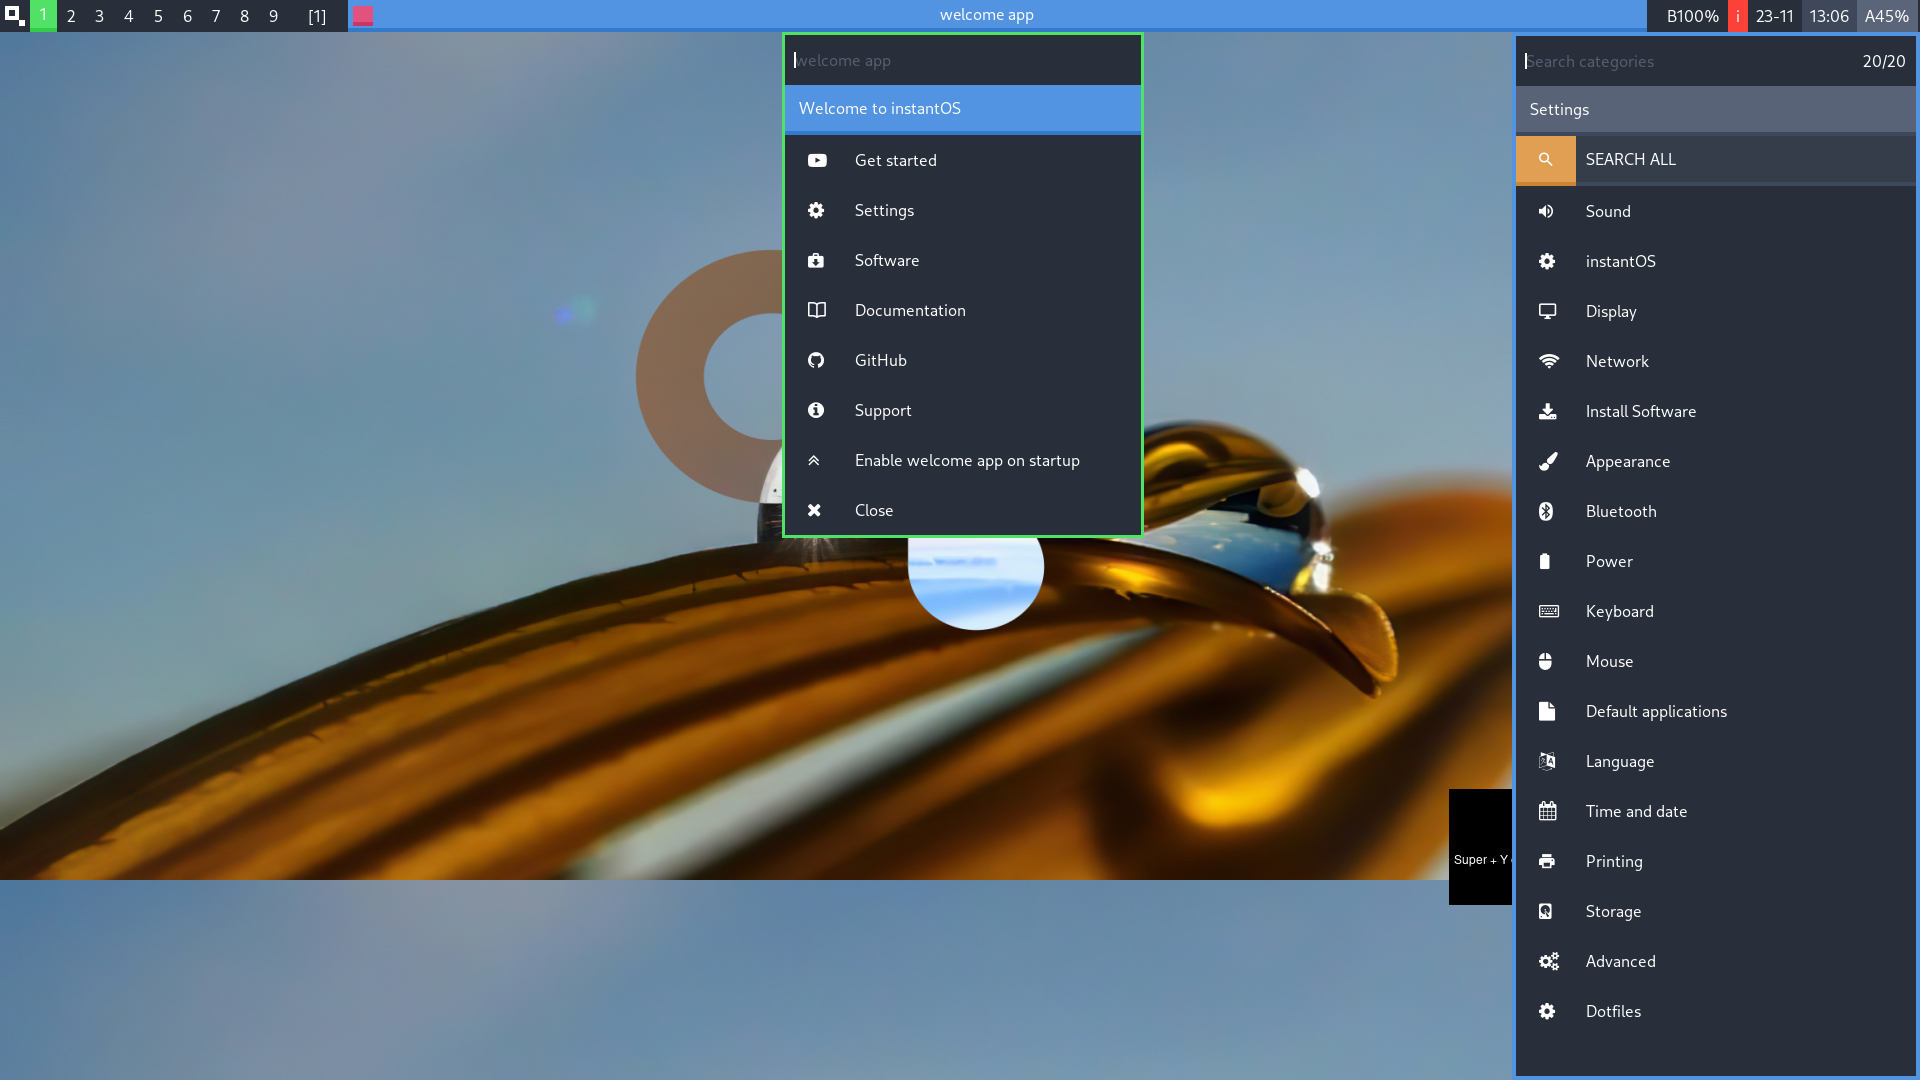Open Default applications settings

(1715, 711)
